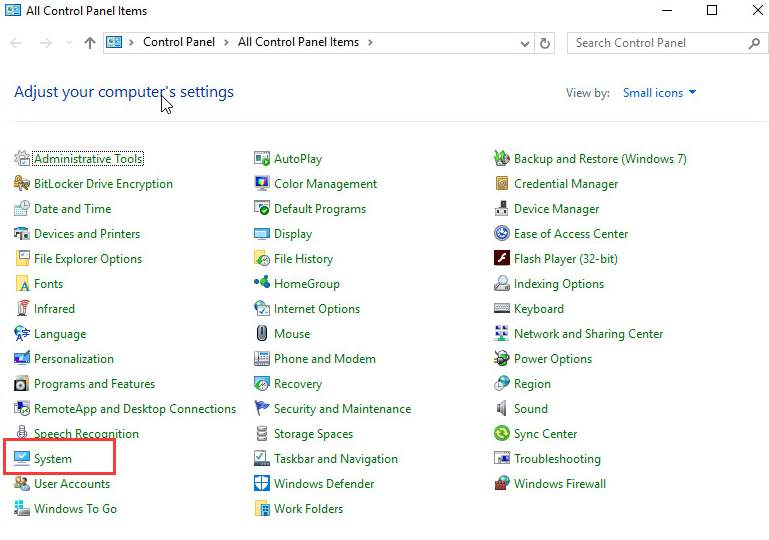Open the Windows To Go link
Viewport: 769px width, 540px height.
pyautogui.click(x=75, y=509)
